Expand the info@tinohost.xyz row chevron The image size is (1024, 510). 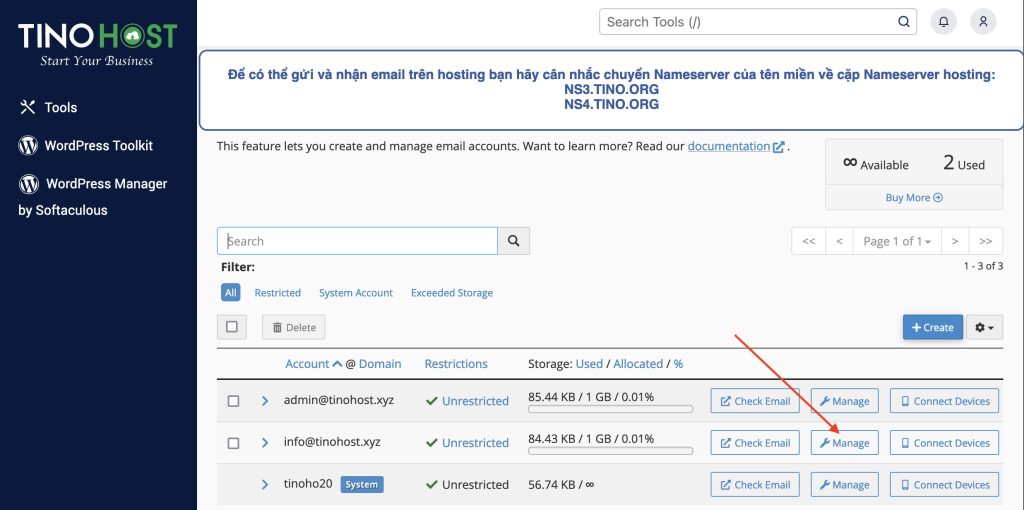pyautogui.click(x=264, y=443)
